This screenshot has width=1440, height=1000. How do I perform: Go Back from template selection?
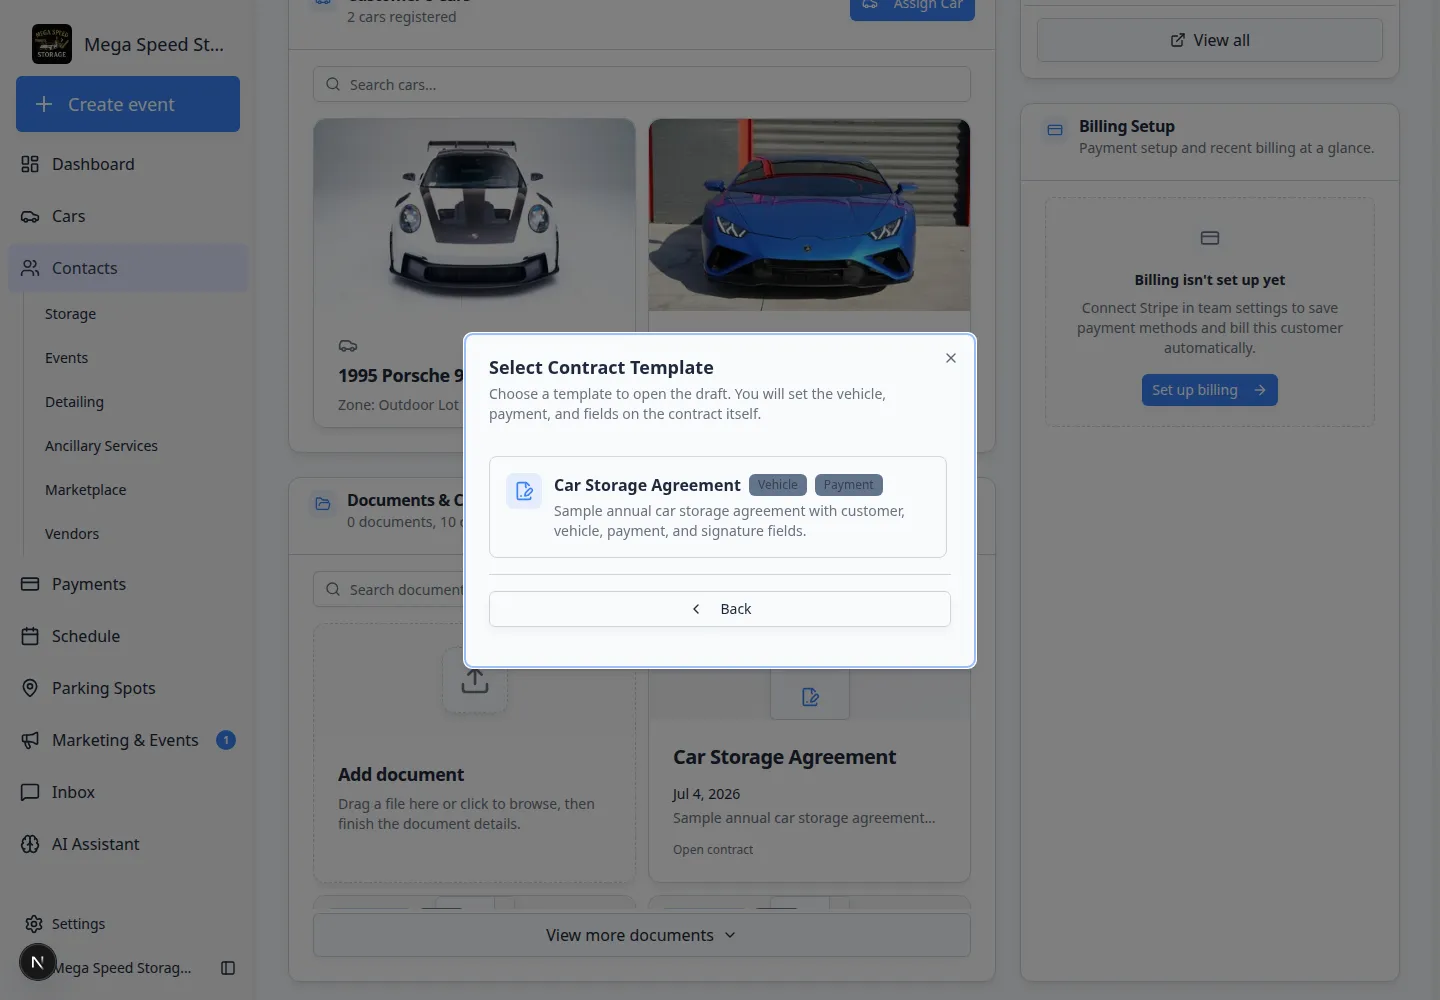click(720, 609)
